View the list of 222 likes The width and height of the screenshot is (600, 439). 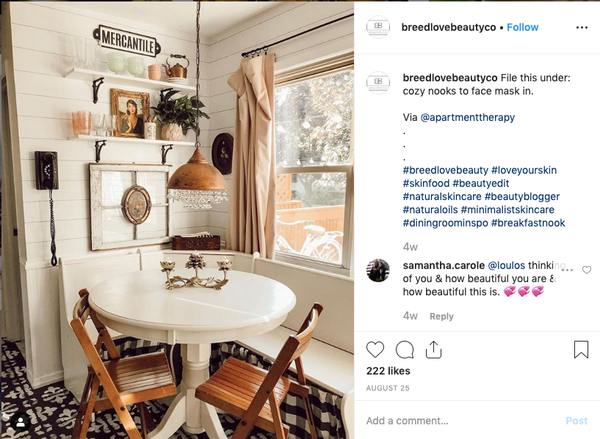388,371
